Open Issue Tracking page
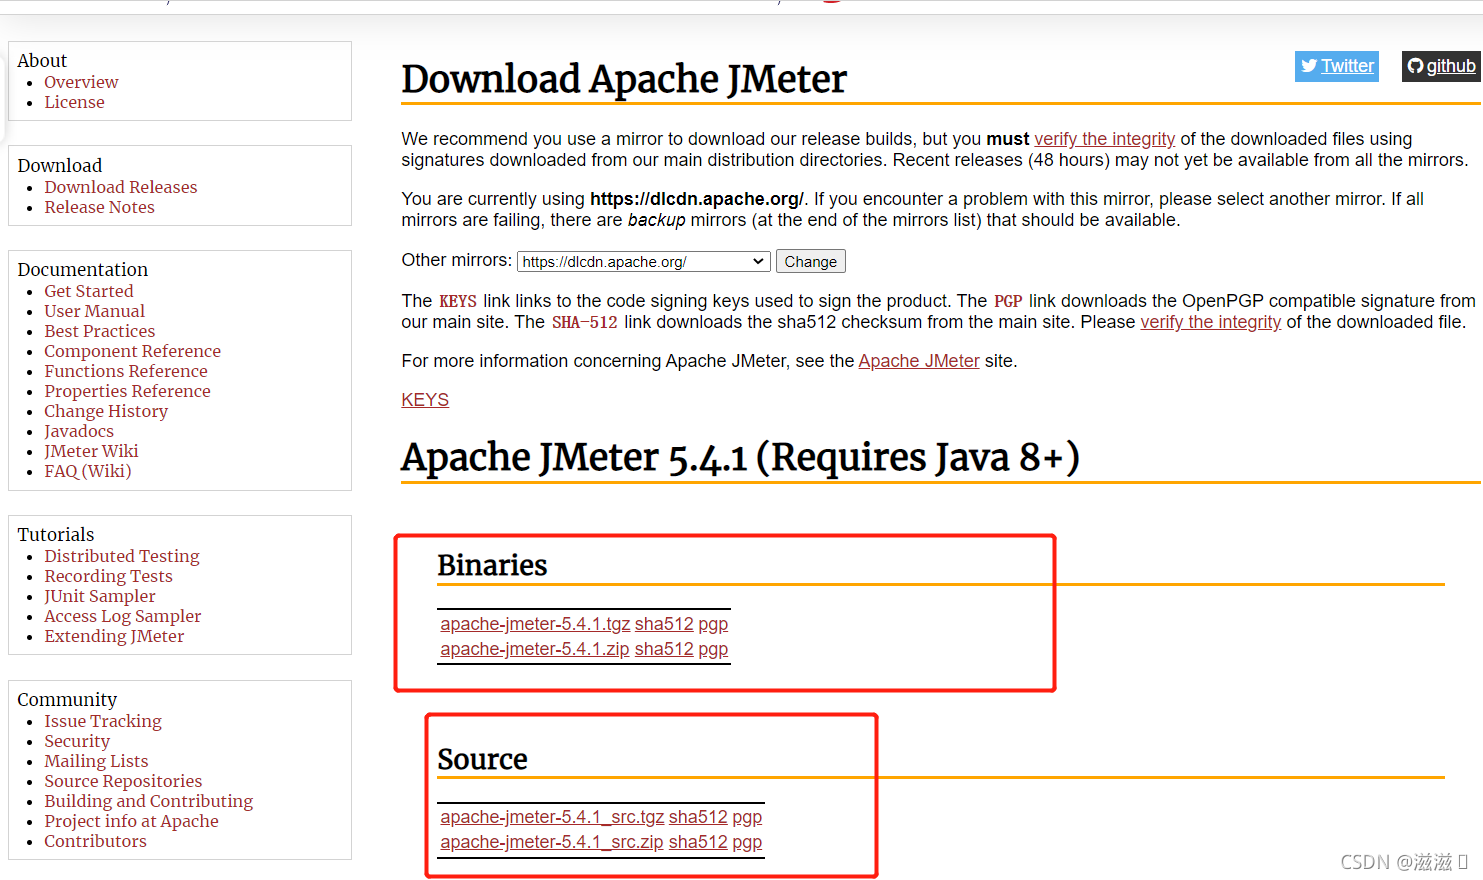1483x880 pixels. (x=102, y=721)
